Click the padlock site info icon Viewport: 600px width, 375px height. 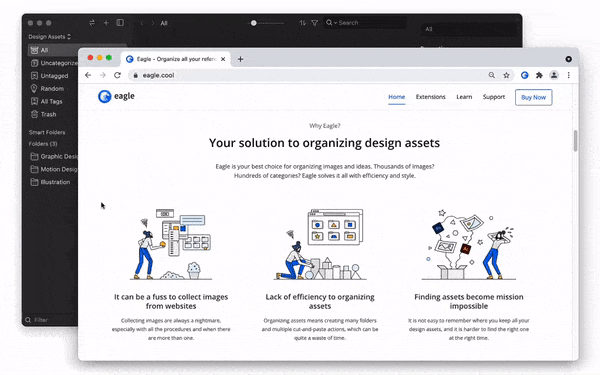pos(135,75)
